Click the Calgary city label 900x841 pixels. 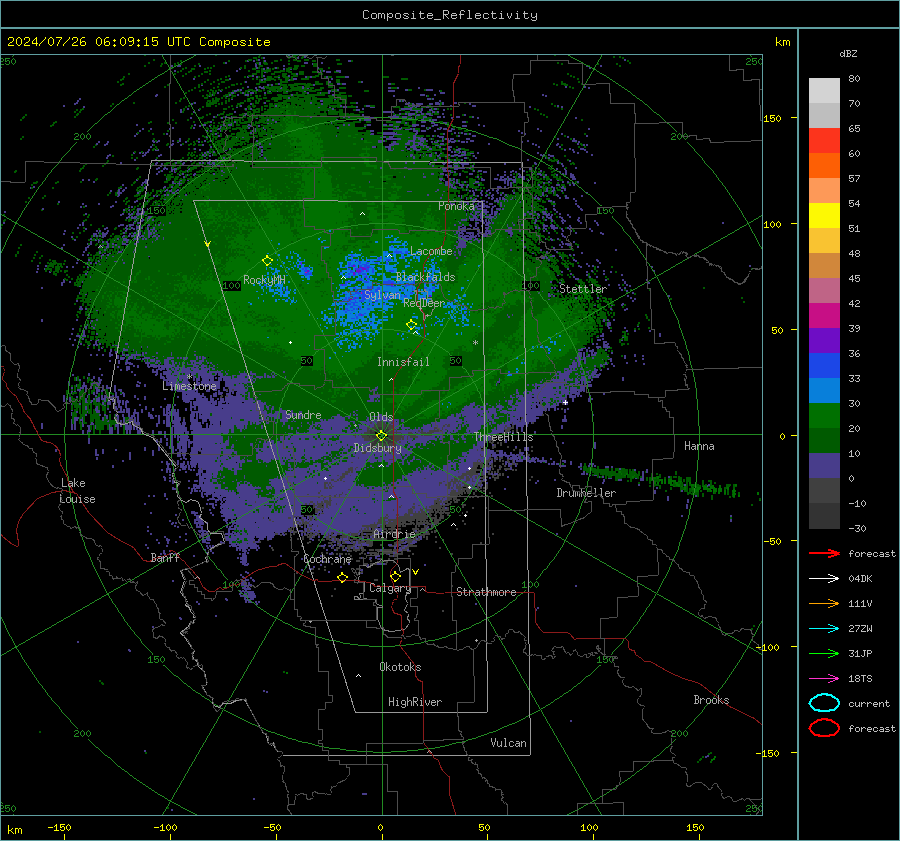coord(390,588)
